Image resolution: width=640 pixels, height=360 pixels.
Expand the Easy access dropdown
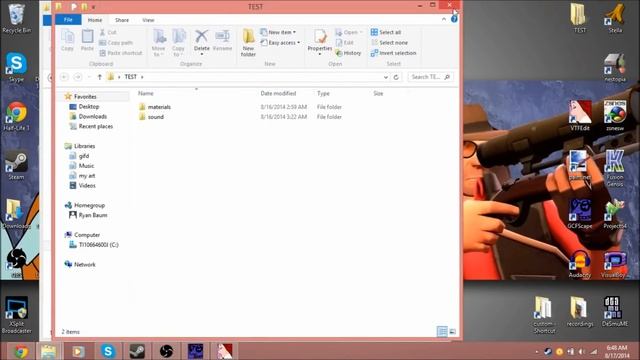280,42
